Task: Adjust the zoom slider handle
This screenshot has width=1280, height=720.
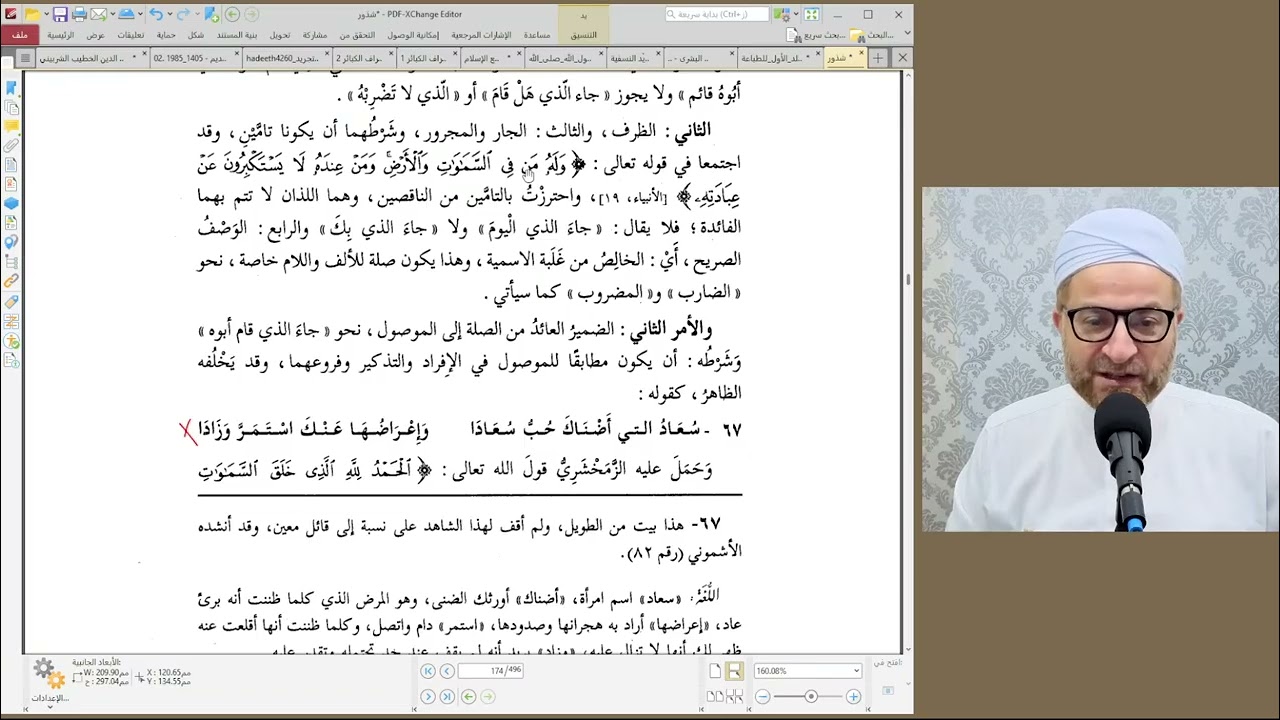Action: 811,696
